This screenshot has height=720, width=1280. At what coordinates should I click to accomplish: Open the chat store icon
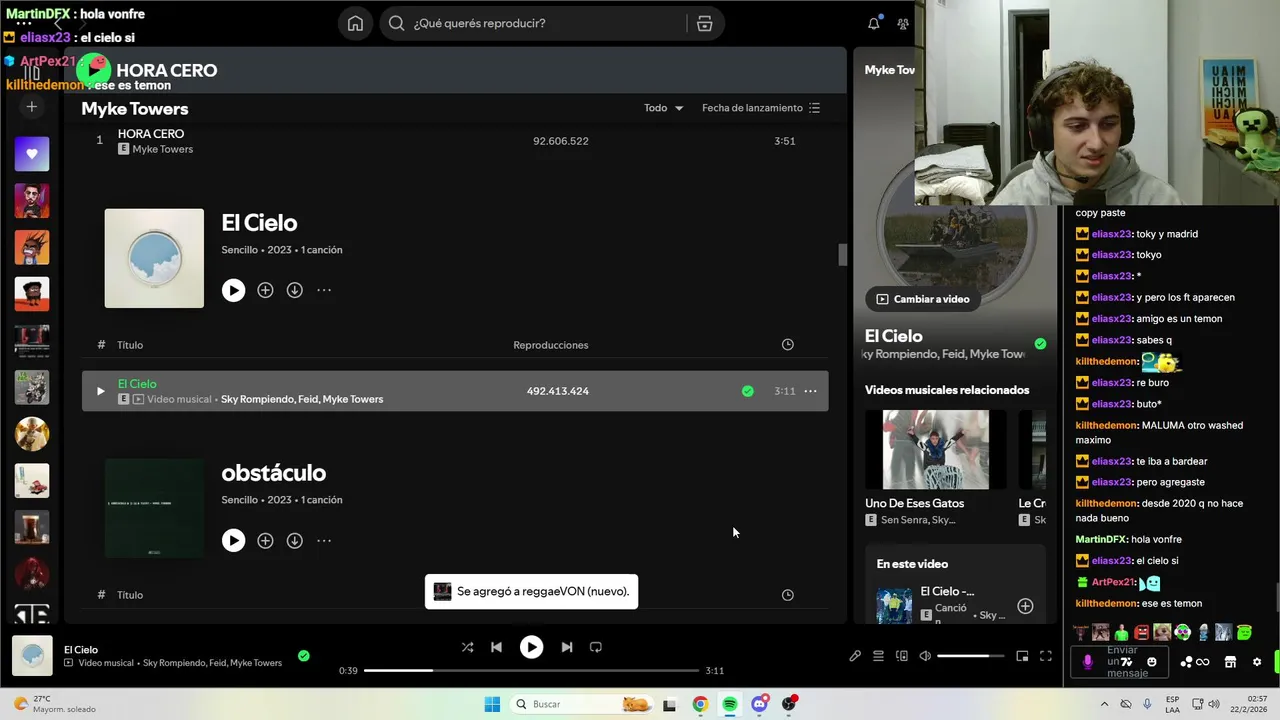coord(1231,662)
